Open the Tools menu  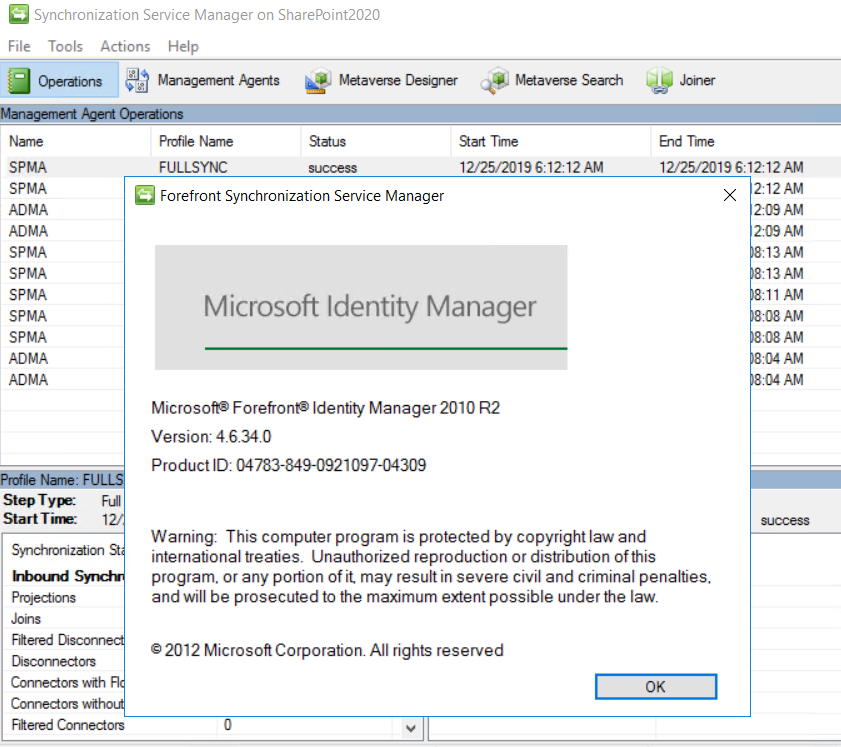(x=65, y=47)
